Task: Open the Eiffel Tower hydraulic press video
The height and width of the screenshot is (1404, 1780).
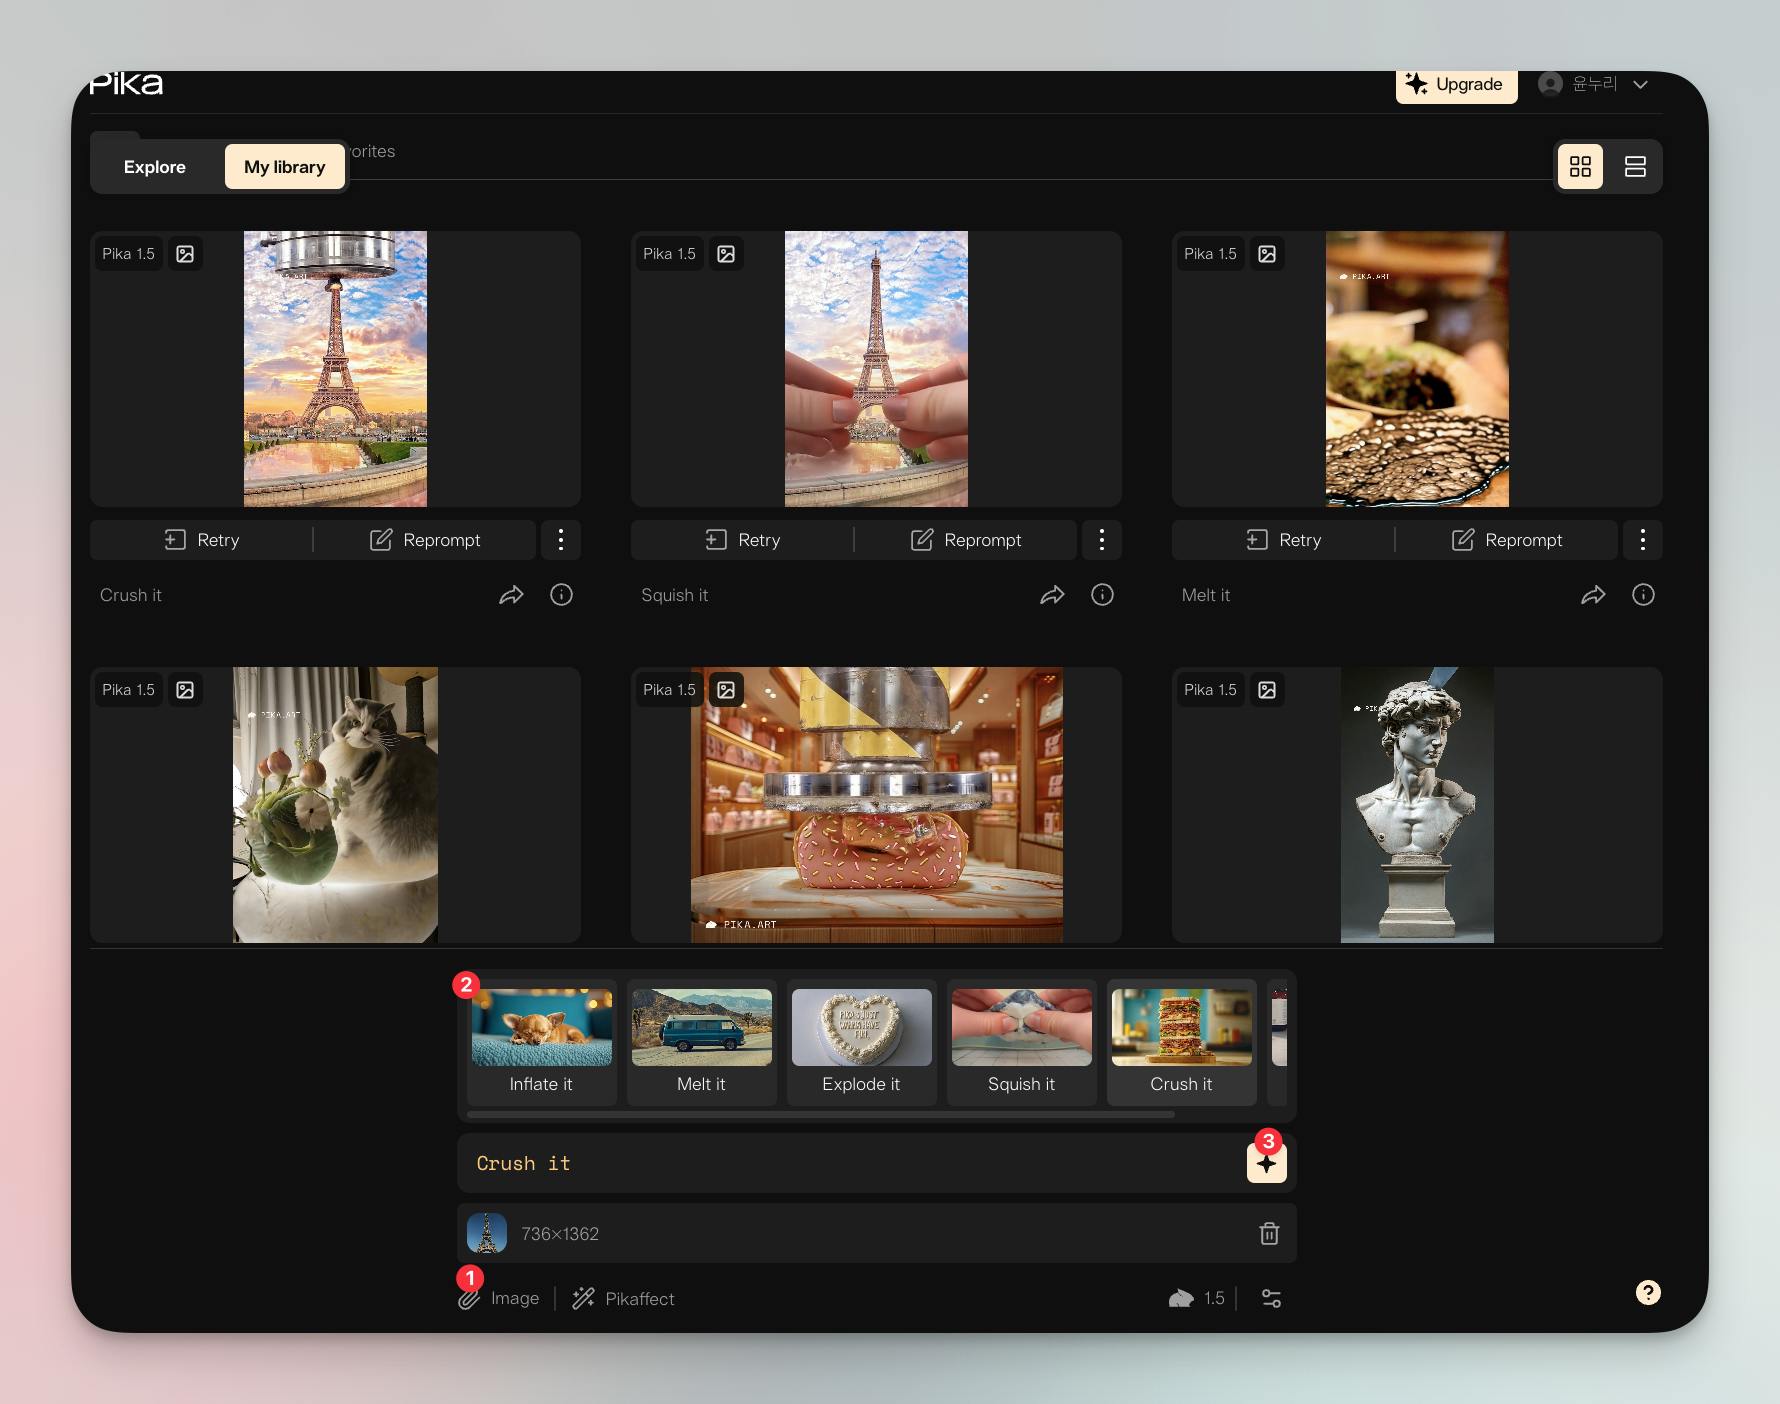Action: (x=335, y=369)
